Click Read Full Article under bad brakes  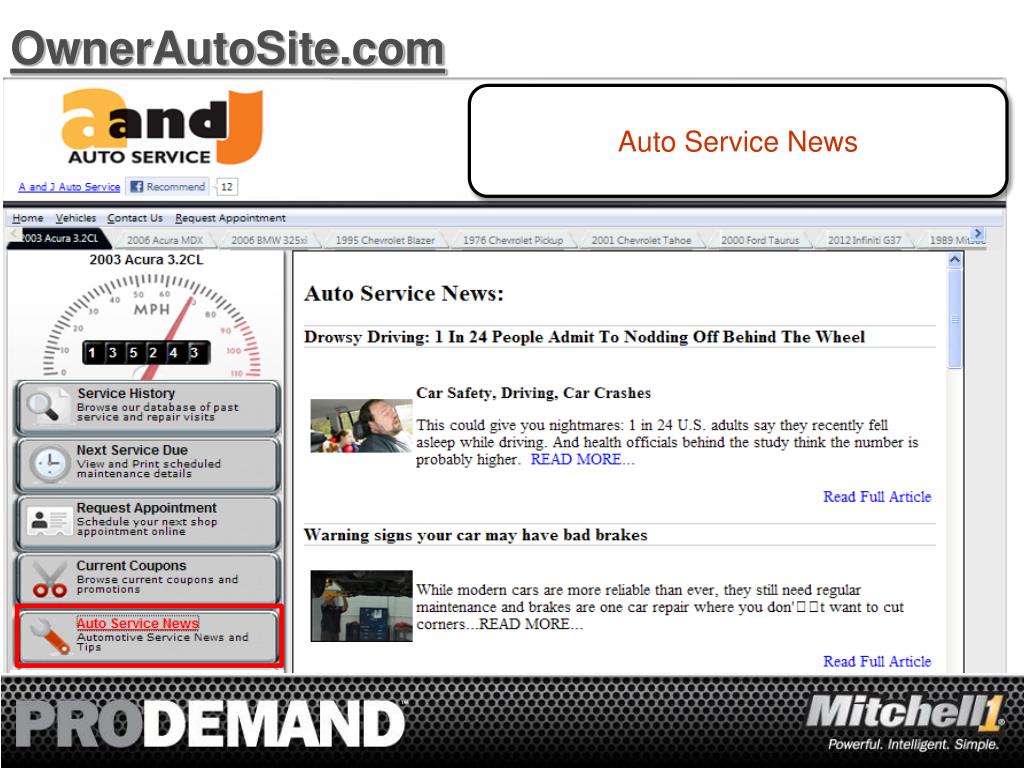click(x=877, y=661)
